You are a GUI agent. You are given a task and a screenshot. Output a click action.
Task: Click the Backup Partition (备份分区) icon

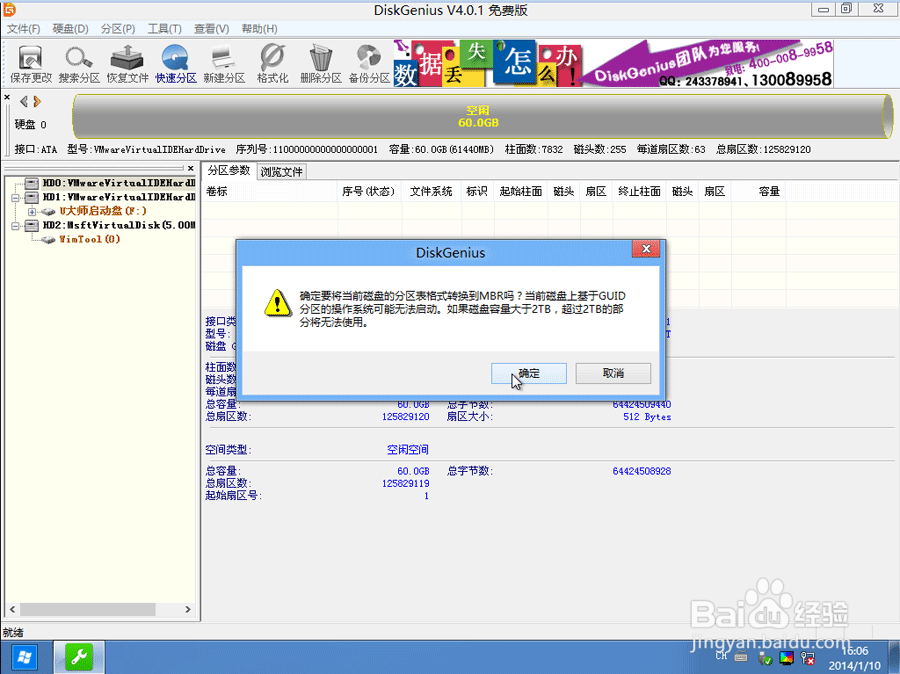[x=368, y=64]
